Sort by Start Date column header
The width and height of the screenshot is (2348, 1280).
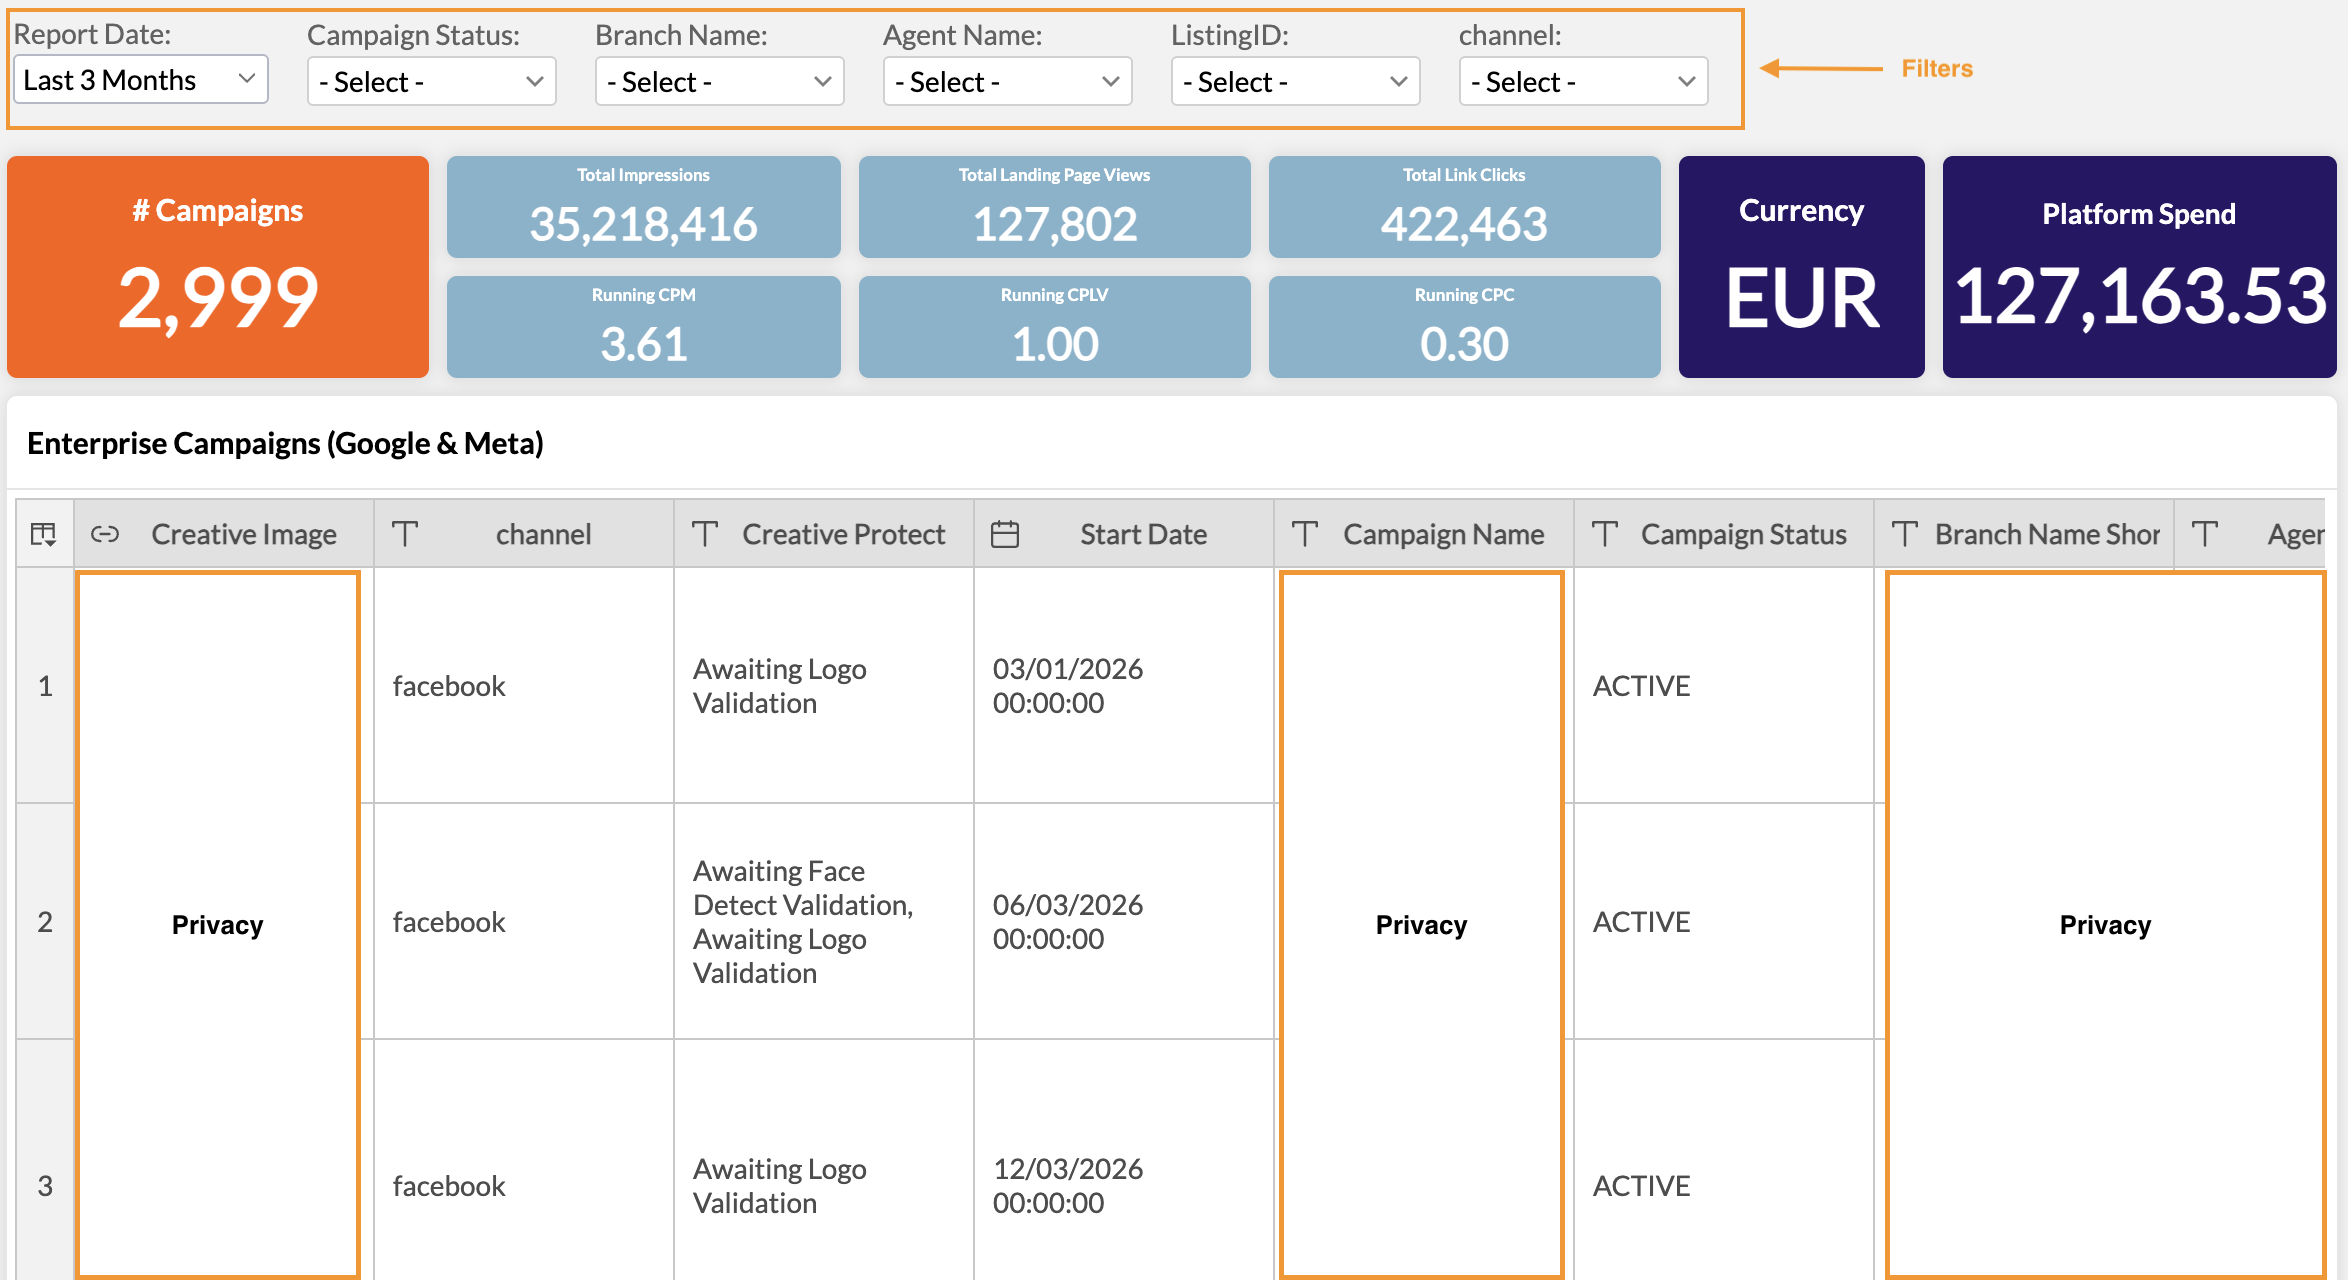[x=1143, y=534]
